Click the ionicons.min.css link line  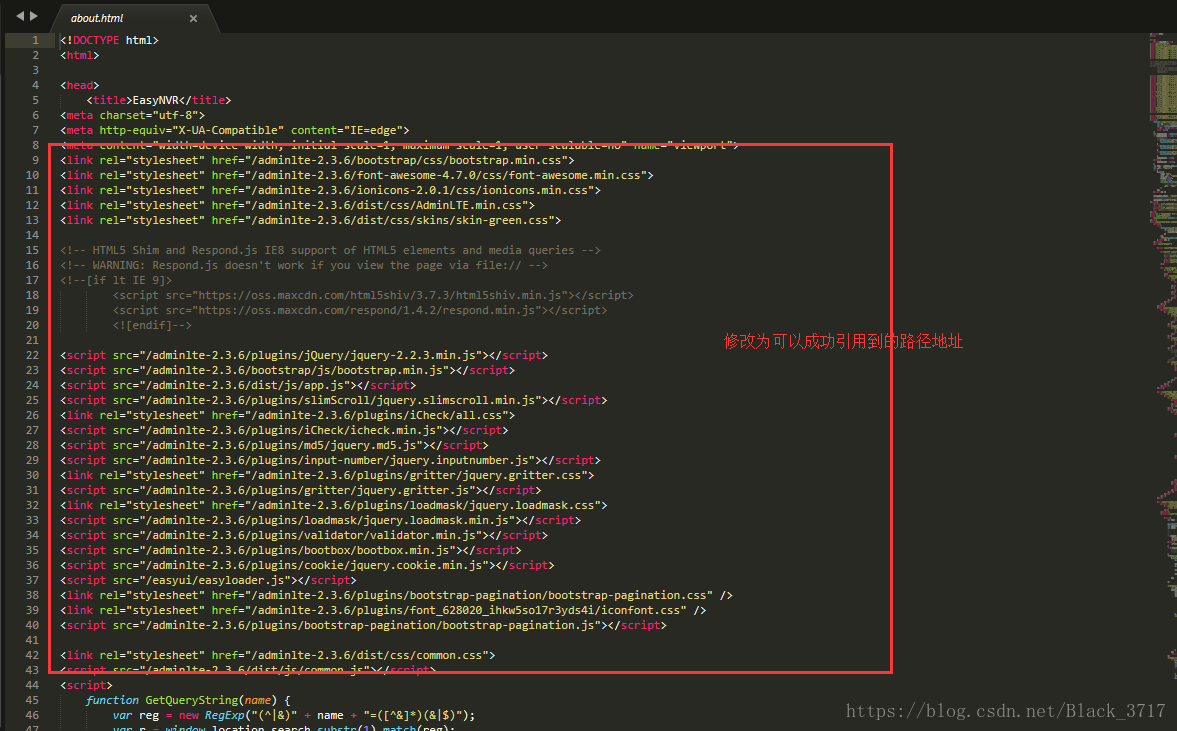pos(331,190)
